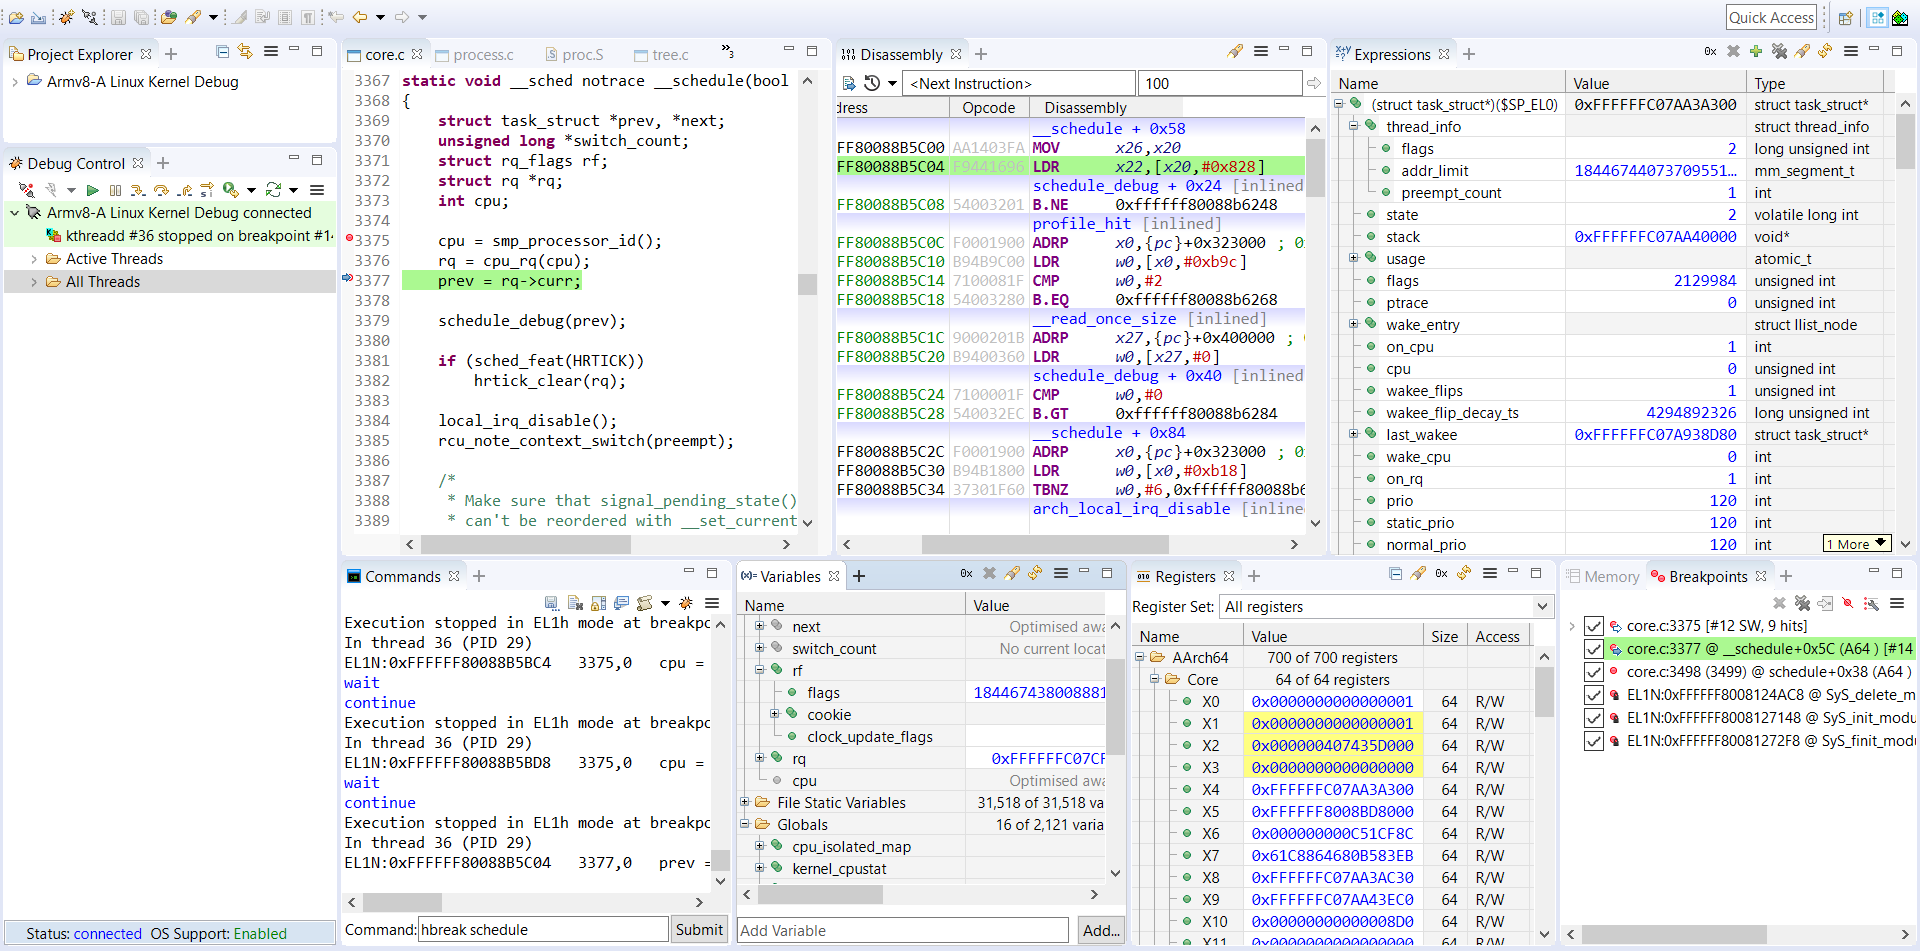Continue target execution with the green run icon

pyautogui.click(x=92, y=190)
